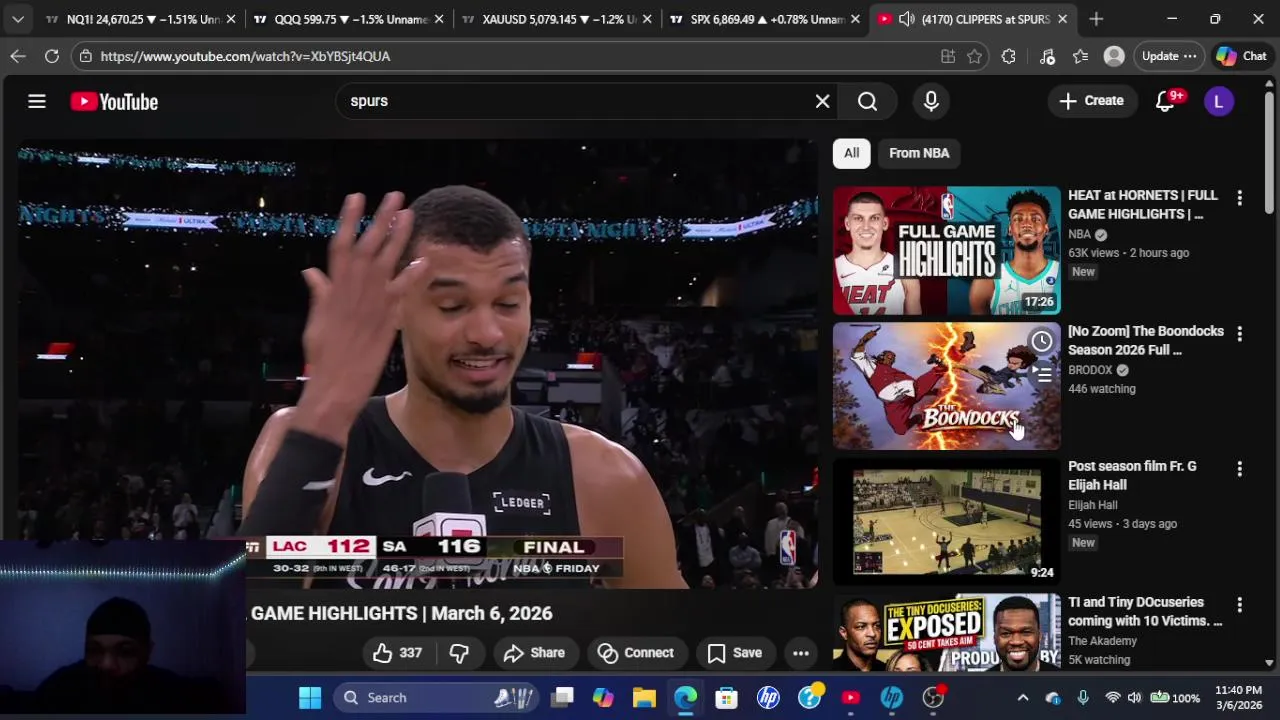The height and width of the screenshot is (720, 1280).
Task: Open Copilot Chat in the browser toolbar
Action: coord(1241,56)
